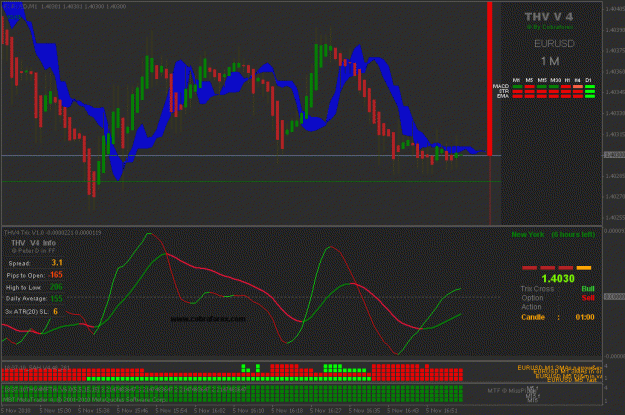
Task: Click the 3x ATR(20) SL value 6
Action: (x=55, y=311)
